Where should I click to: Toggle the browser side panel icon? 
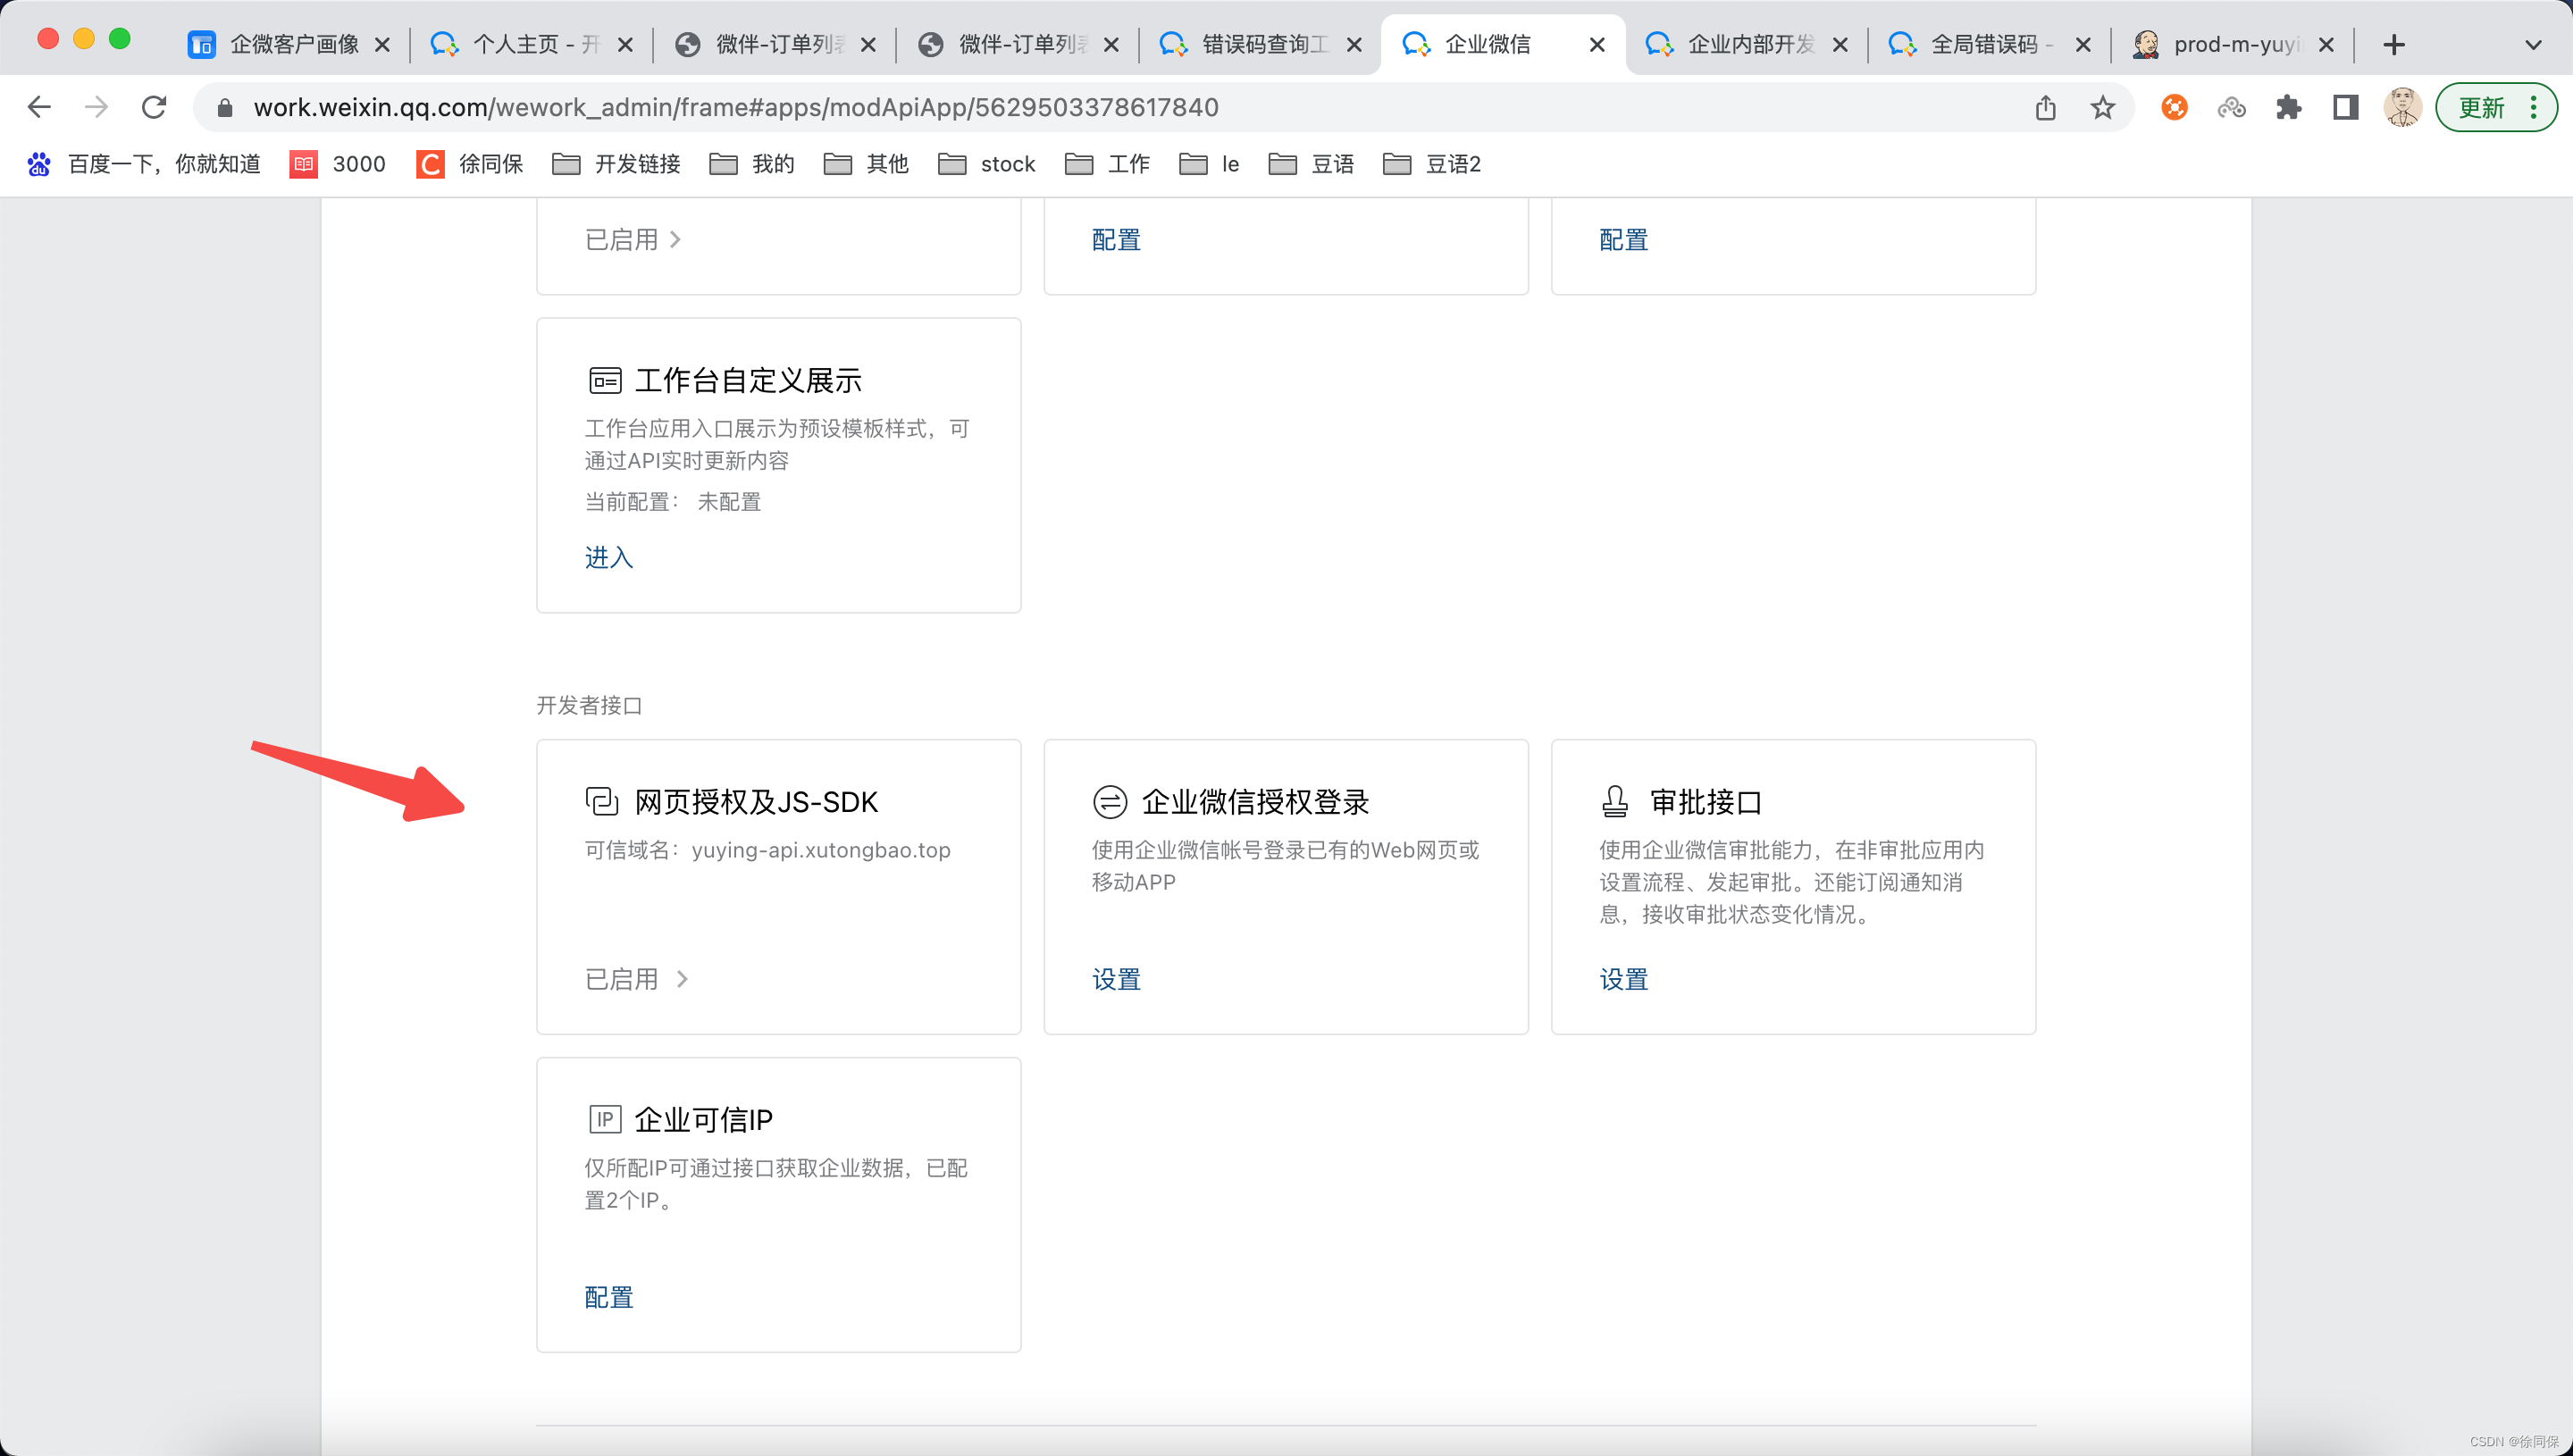point(2345,107)
